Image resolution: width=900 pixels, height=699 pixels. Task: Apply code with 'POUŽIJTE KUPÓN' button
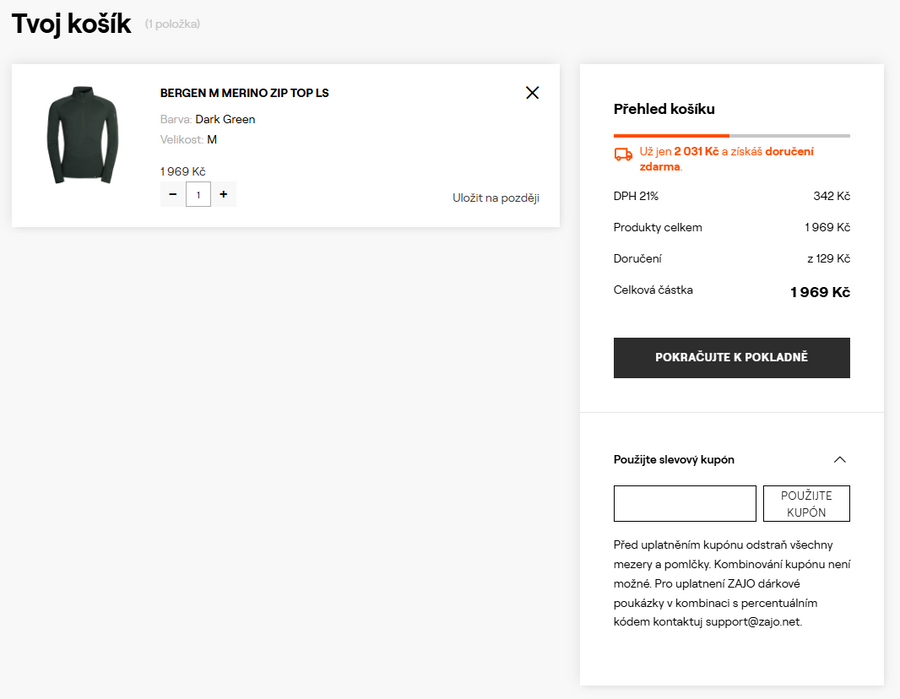[x=806, y=504]
